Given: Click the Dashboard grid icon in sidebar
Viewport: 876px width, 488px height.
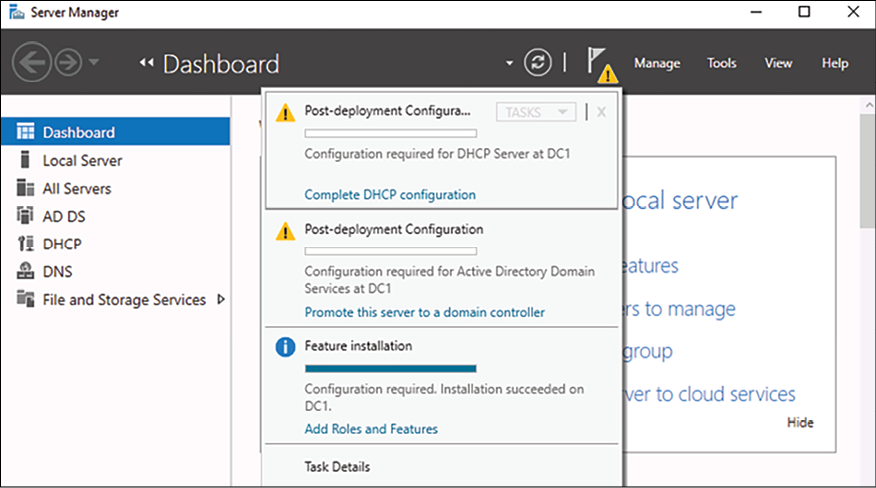Looking at the screenshot, I should click(25, 131).
